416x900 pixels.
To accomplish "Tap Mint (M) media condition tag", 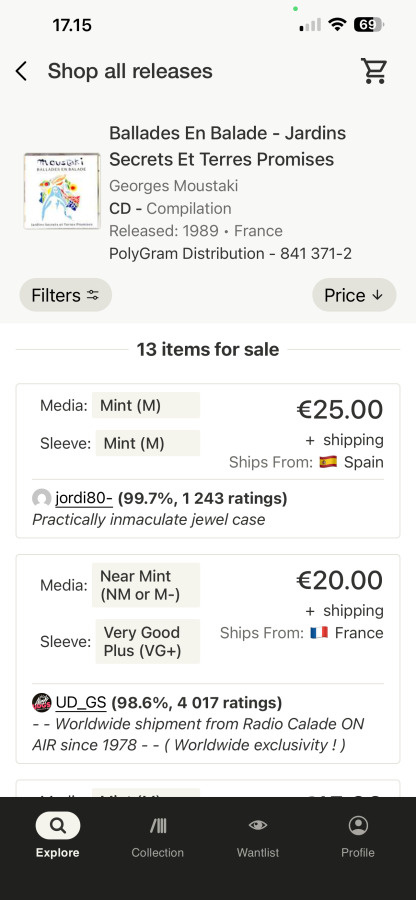I will pos(146,405).
